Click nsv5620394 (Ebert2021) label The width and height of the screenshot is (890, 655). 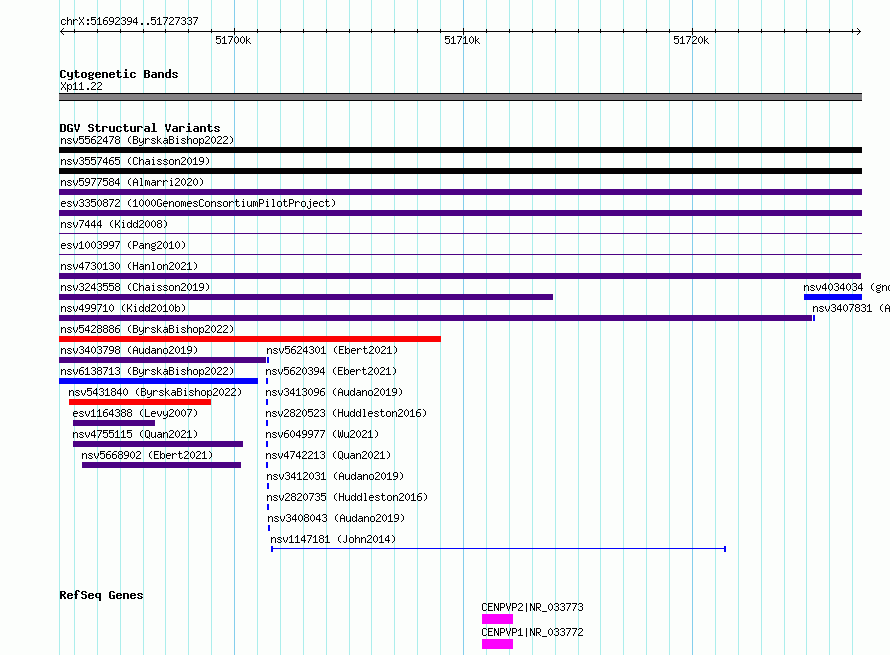pyautogui.click(x=331, y=371)
